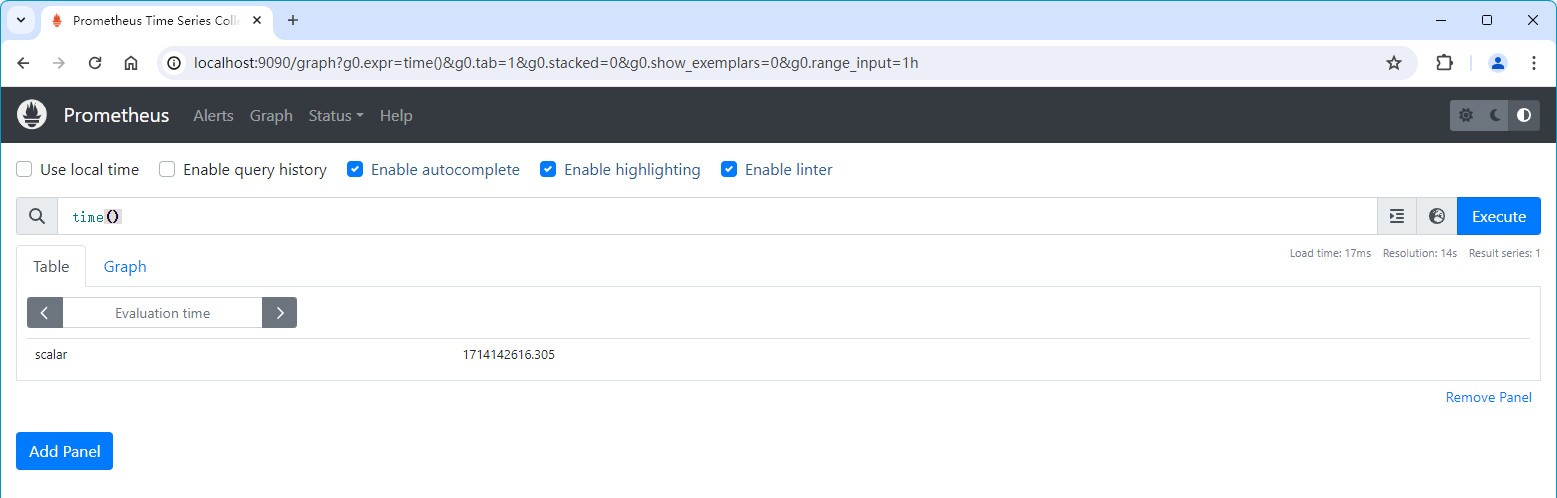Minimize the Chrome window

point(1441,20)
